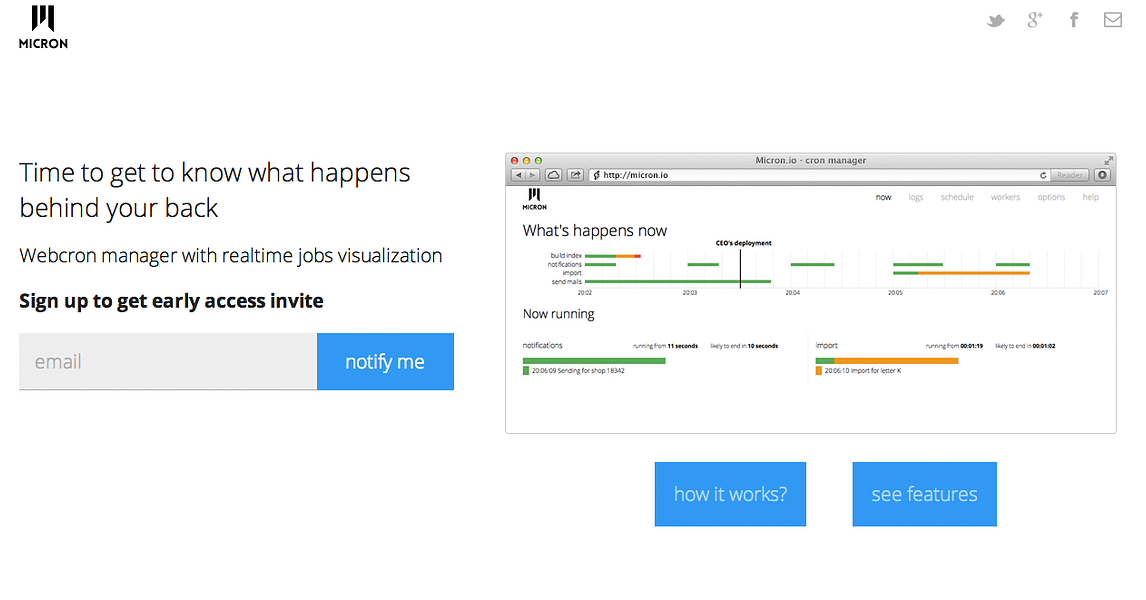
Task: Select the help tab in mockup
Action: tap(1090, 197)
